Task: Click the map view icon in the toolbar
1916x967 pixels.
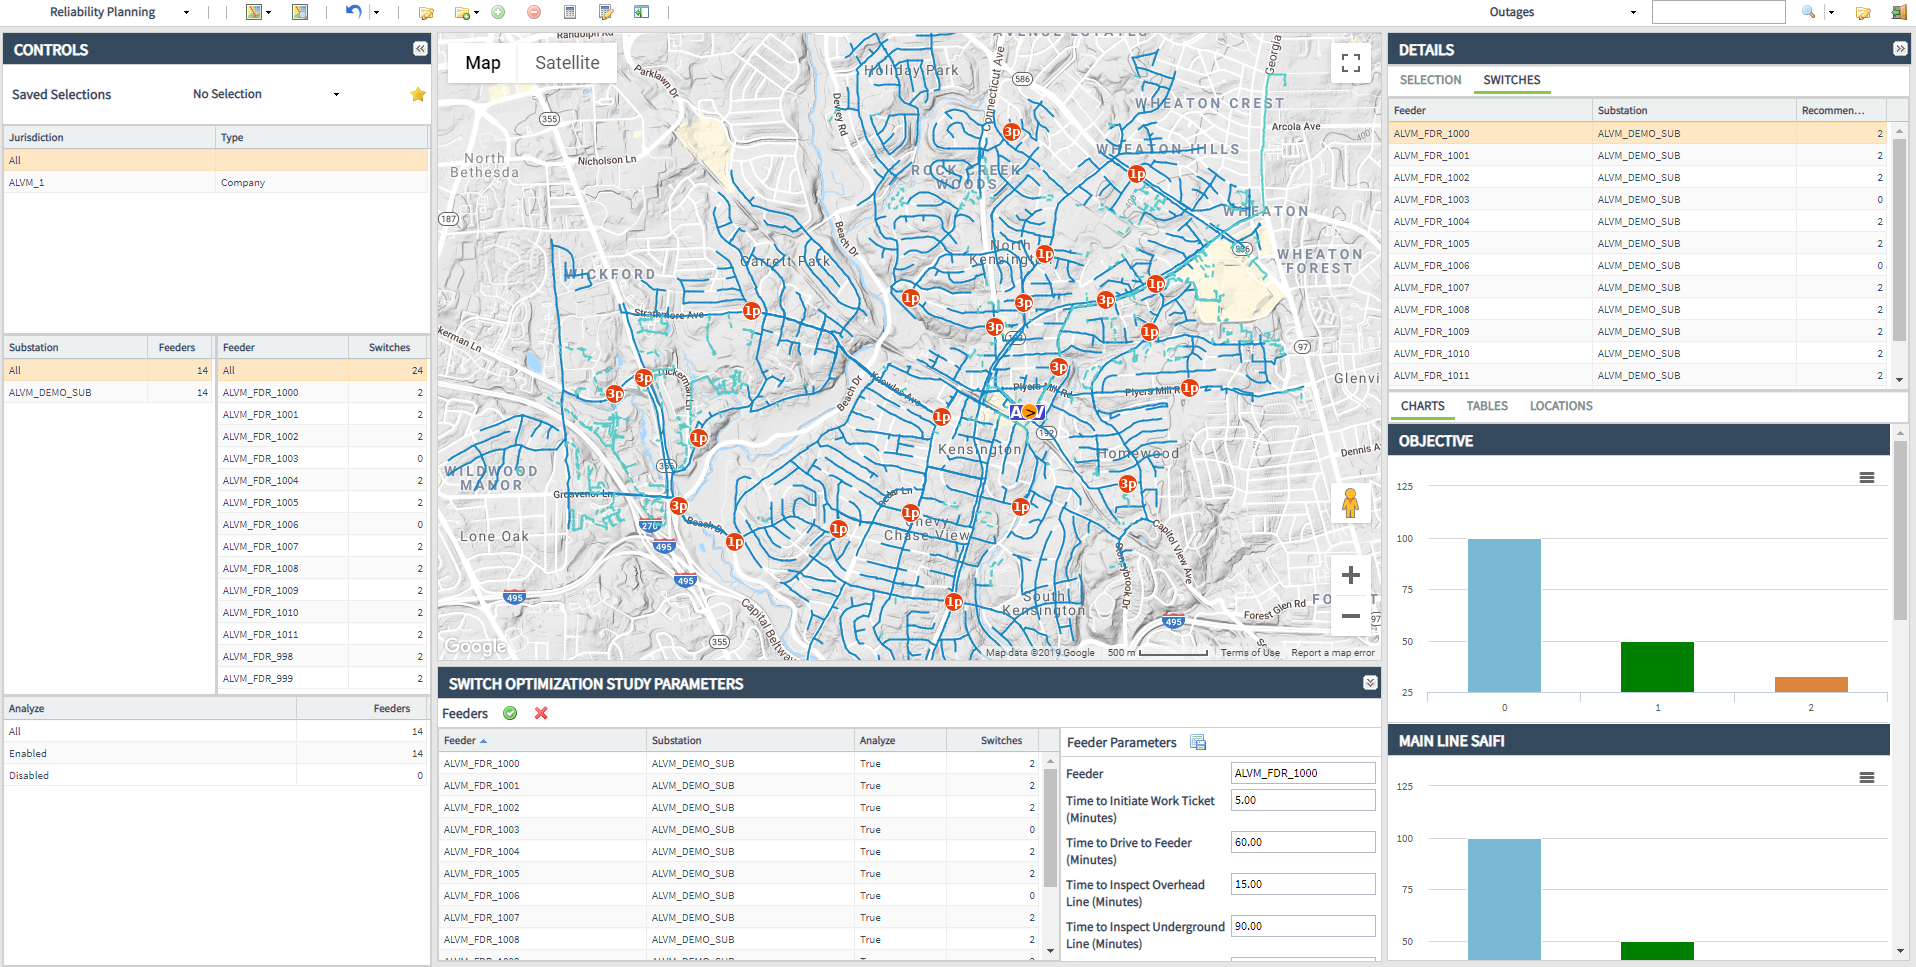Action: click(254, 12)
